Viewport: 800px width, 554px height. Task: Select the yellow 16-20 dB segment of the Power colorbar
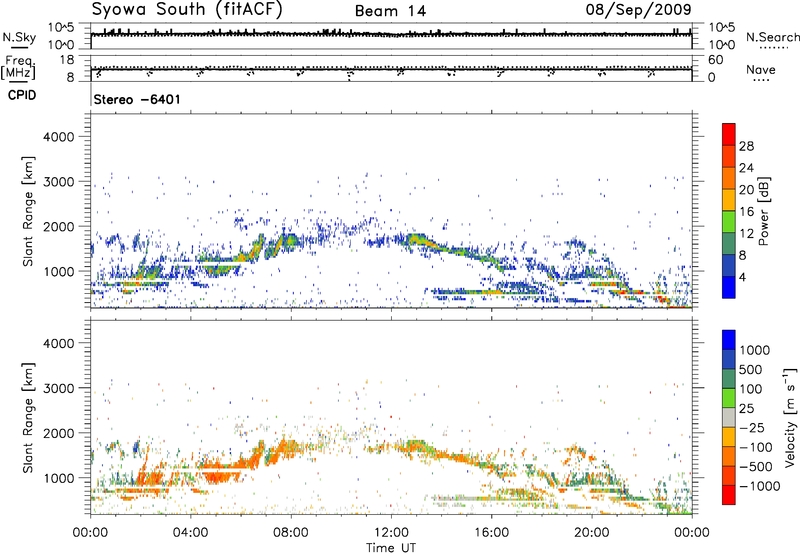pyautogui.click(x=729, y=200)
